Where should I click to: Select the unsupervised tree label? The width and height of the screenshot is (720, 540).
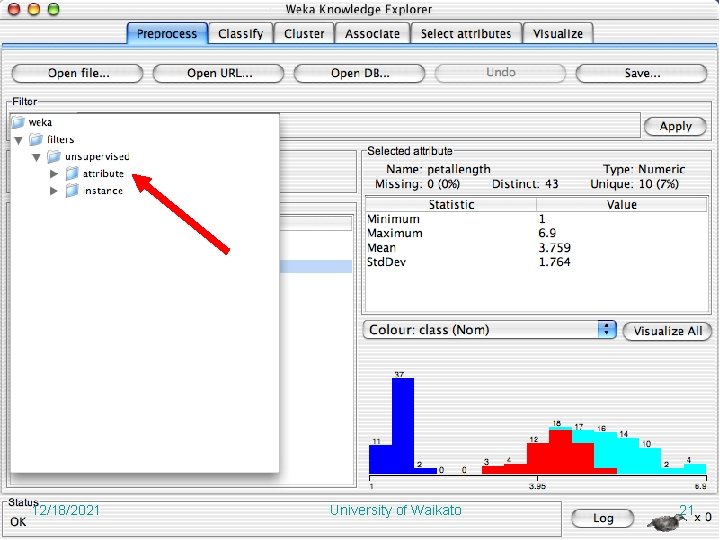point(97,157)
